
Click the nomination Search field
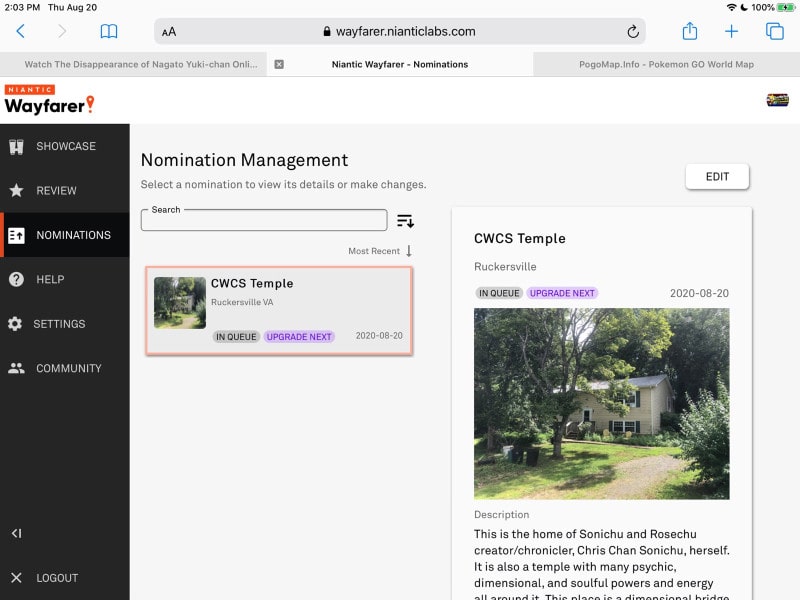click(264, 221)
